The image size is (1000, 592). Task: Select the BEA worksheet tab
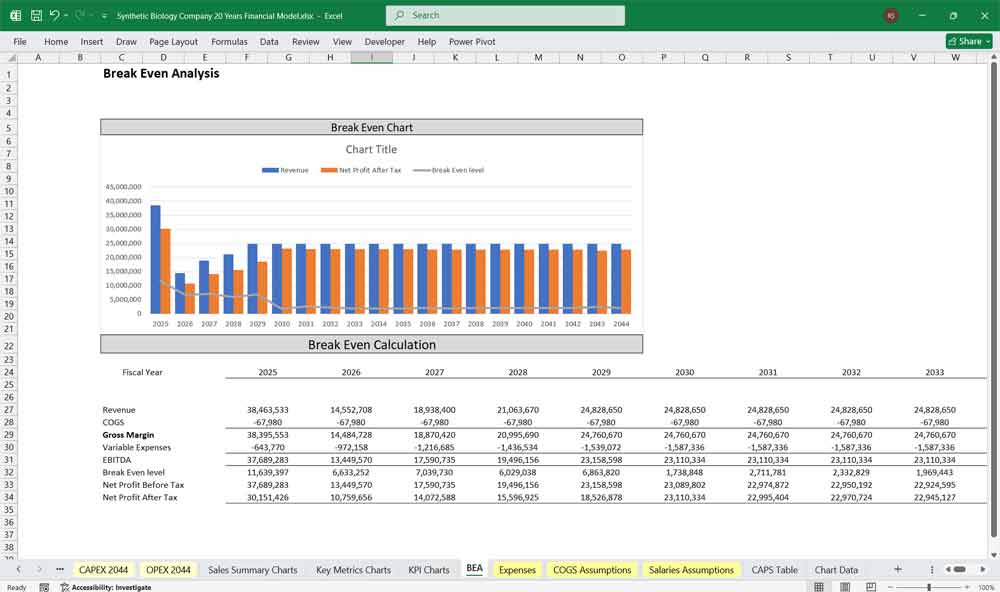pos(474,569)
